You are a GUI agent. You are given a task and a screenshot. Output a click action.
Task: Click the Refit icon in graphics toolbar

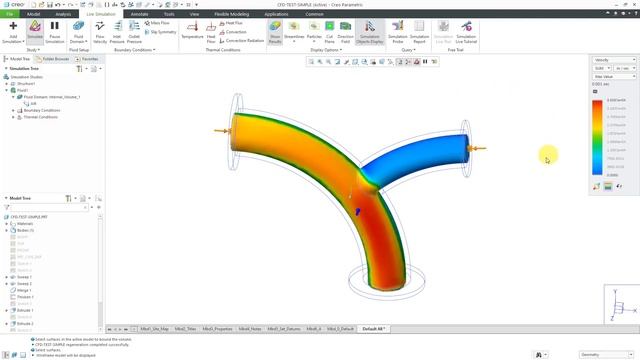pos(311,62)
